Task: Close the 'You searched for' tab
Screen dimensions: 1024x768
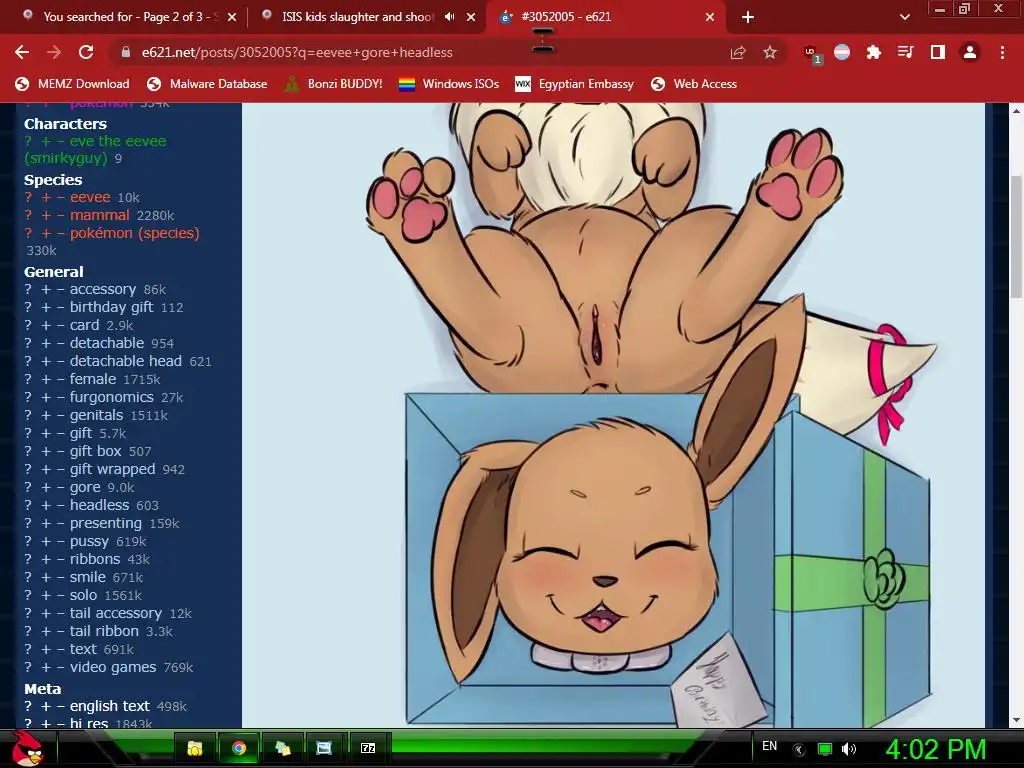Action: click(232, 17)
